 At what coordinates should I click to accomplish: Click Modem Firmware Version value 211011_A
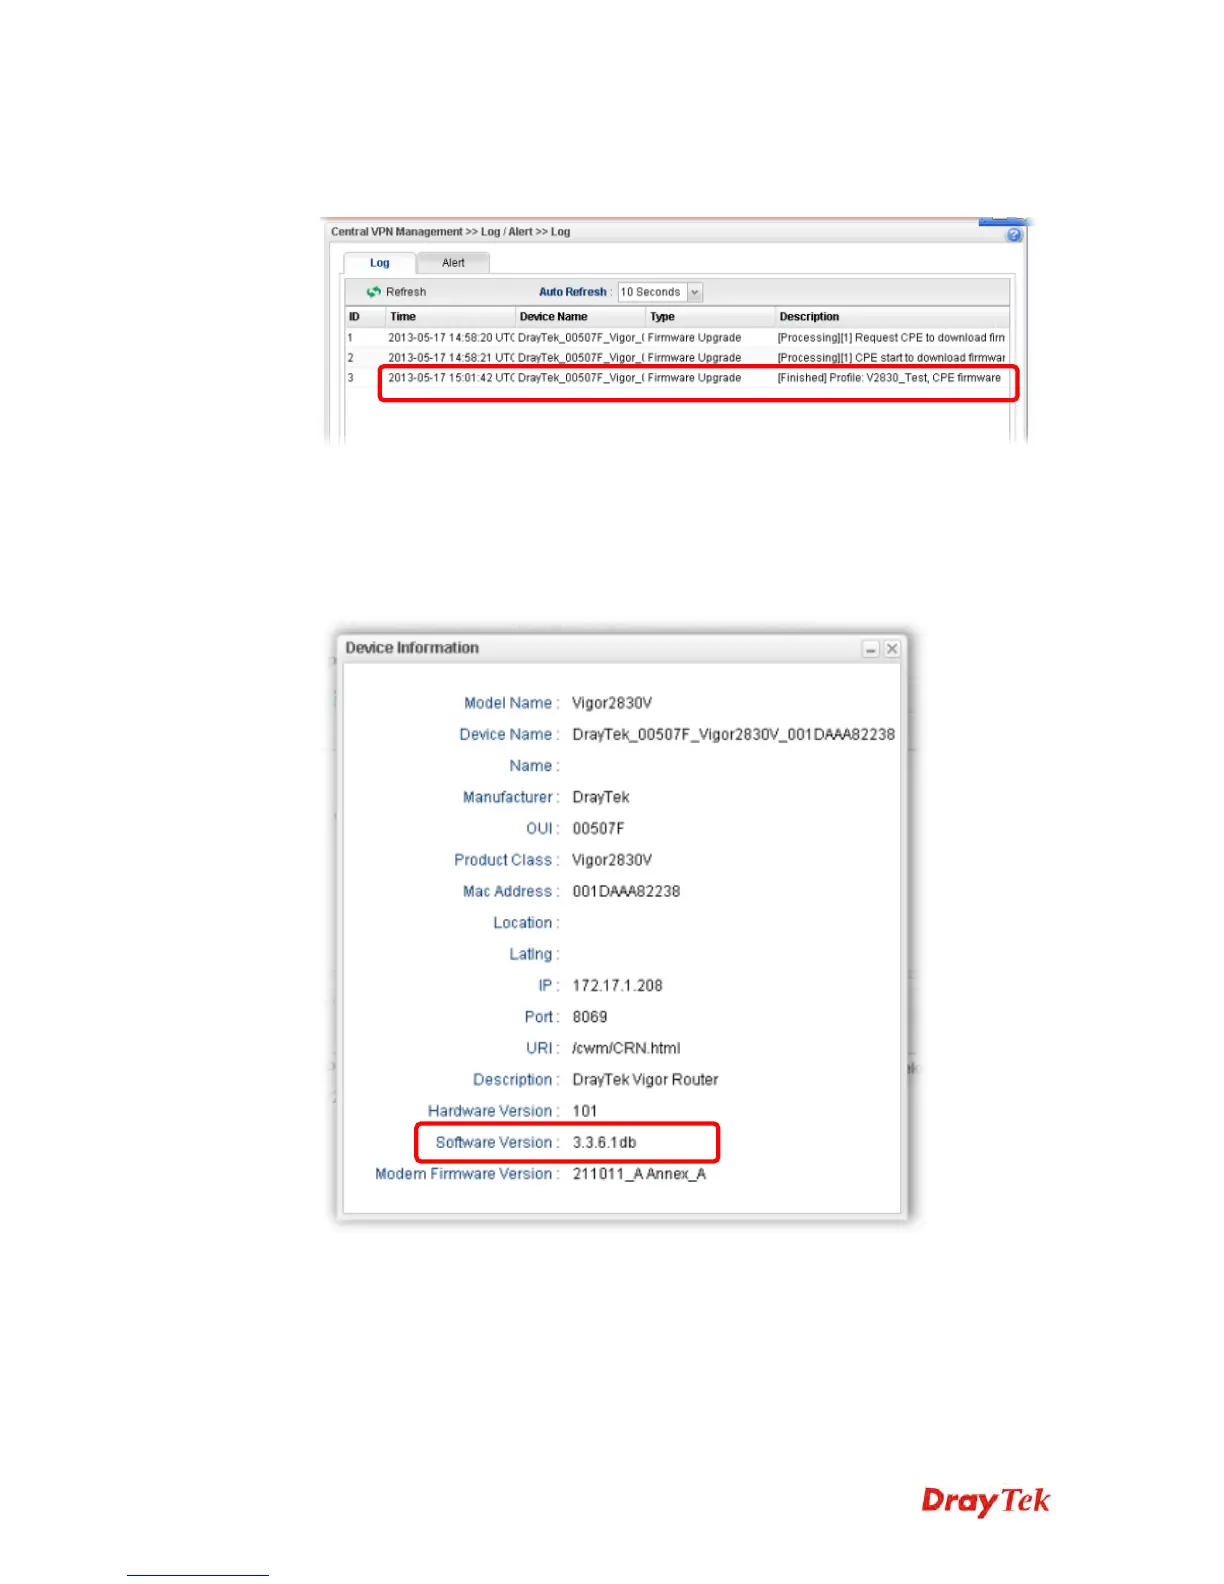pos(639,1174)
